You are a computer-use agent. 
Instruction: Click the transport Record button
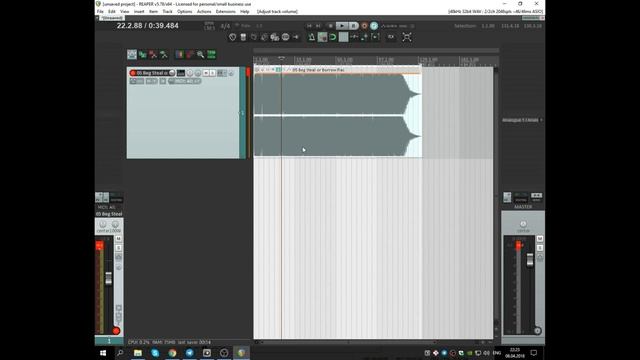[364, 26]
